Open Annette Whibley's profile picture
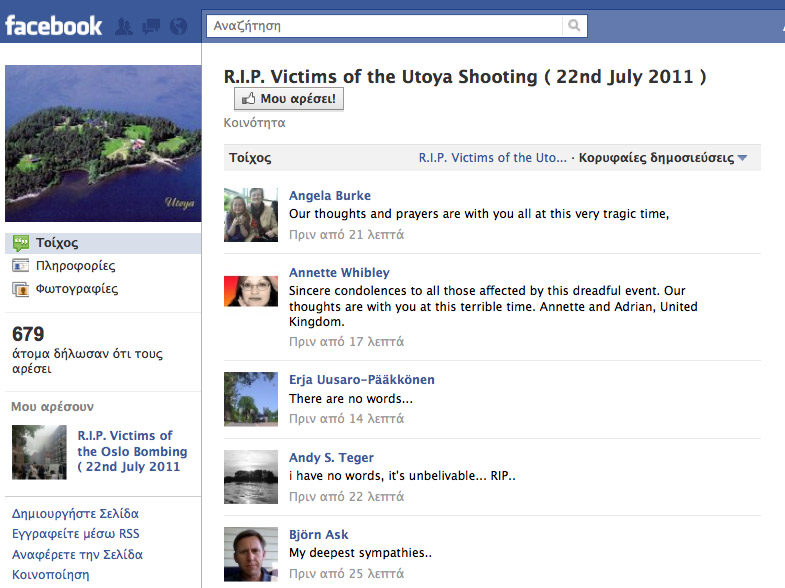785x588 pixels. click(251, 291)
